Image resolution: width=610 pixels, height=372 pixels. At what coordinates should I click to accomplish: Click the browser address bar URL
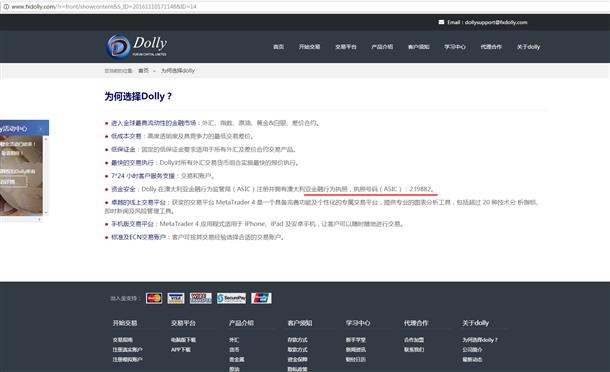104,7
